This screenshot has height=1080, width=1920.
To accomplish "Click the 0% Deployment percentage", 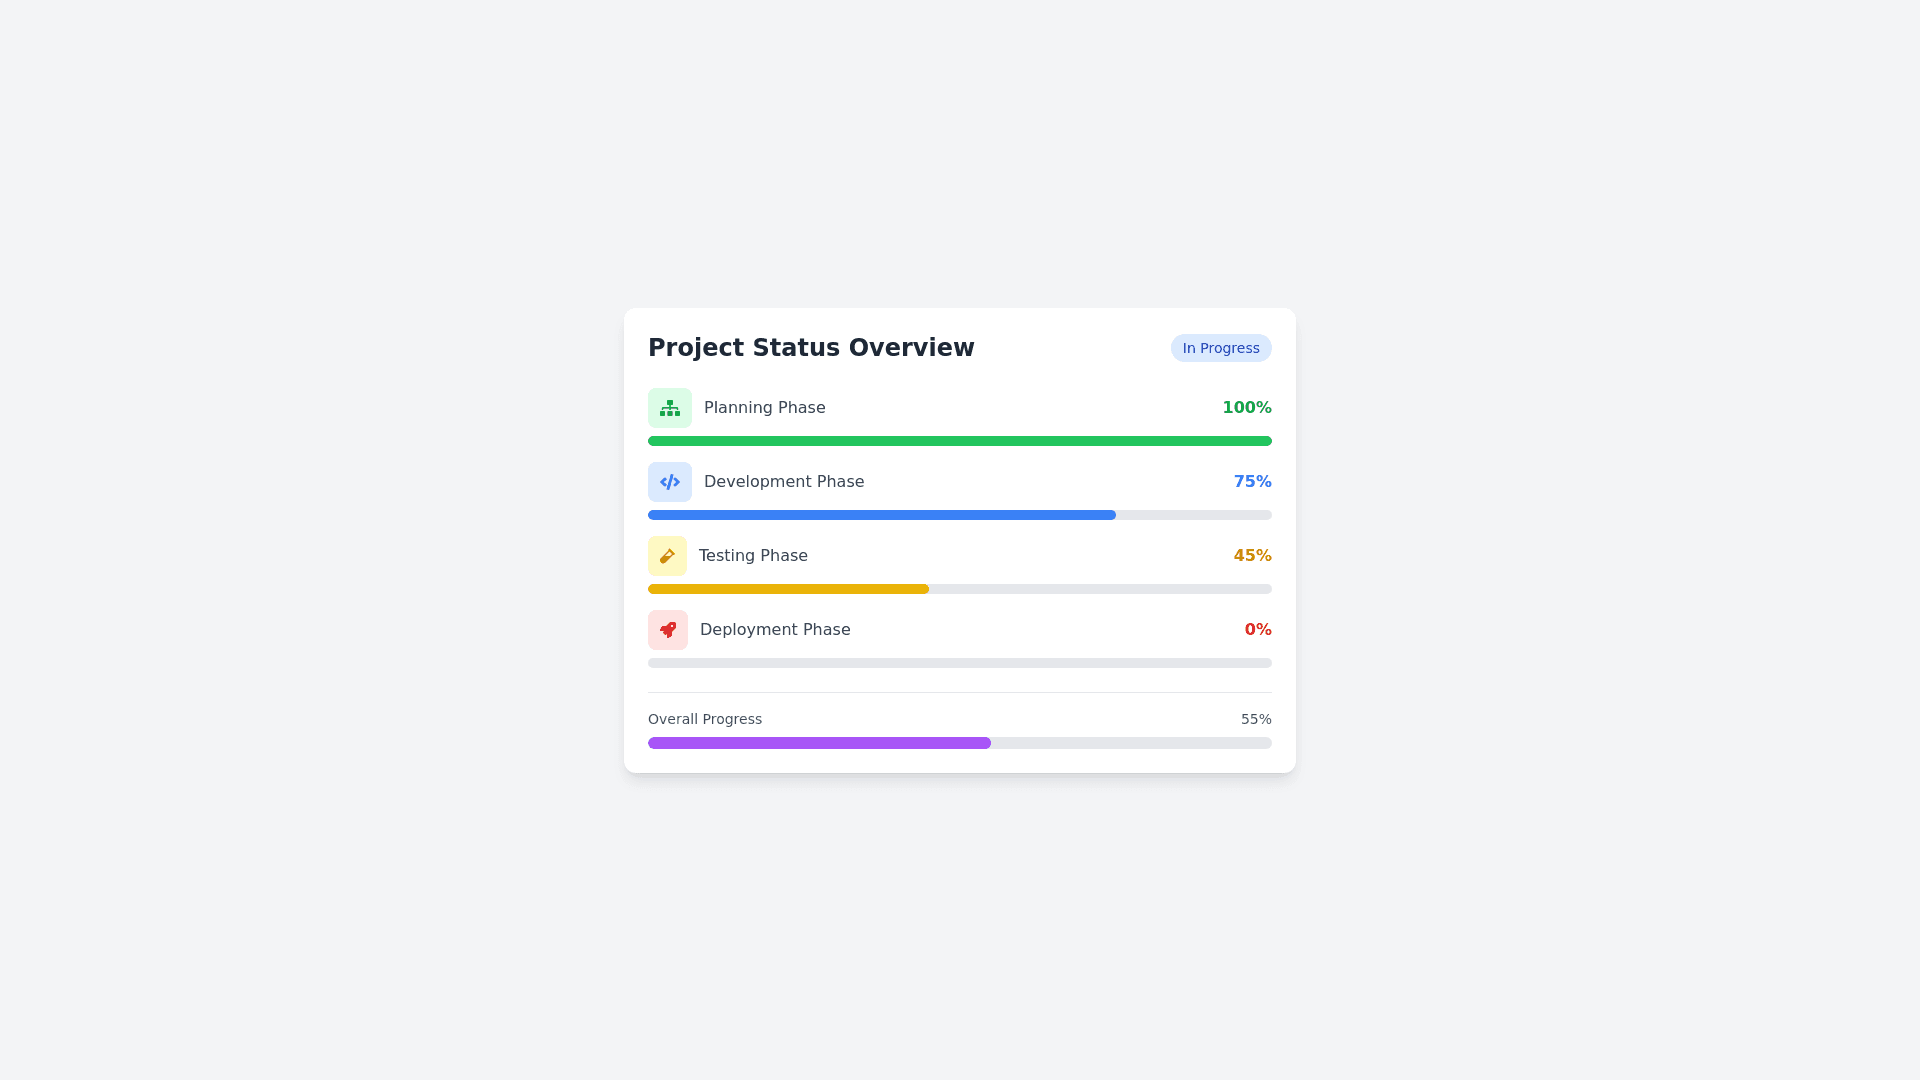I will tap(1257, 630).
